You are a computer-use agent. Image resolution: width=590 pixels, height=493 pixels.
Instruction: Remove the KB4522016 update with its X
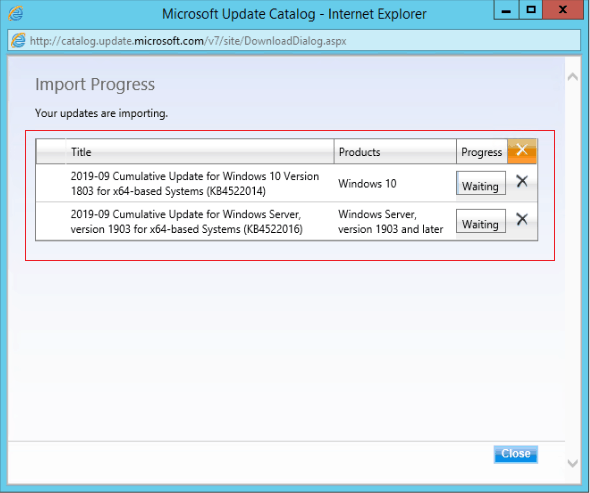pyautogui.click(x=522, y=219)
